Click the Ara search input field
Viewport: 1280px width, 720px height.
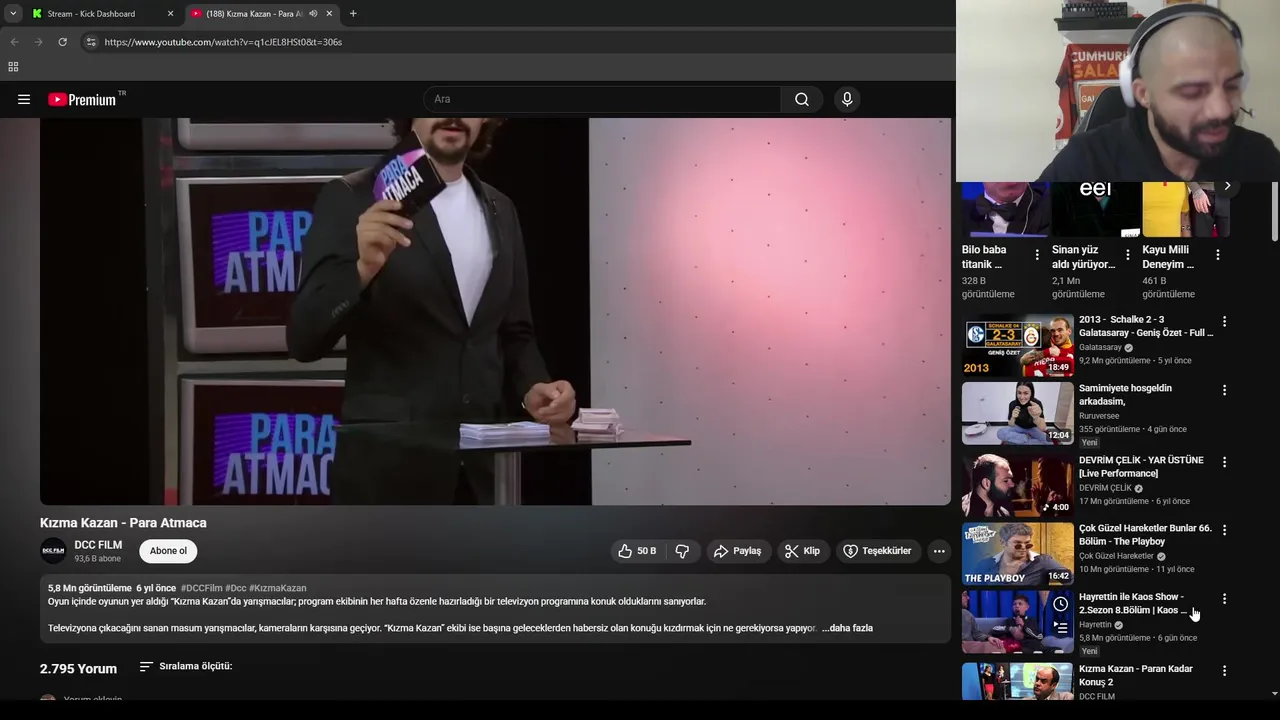point(603,99)
